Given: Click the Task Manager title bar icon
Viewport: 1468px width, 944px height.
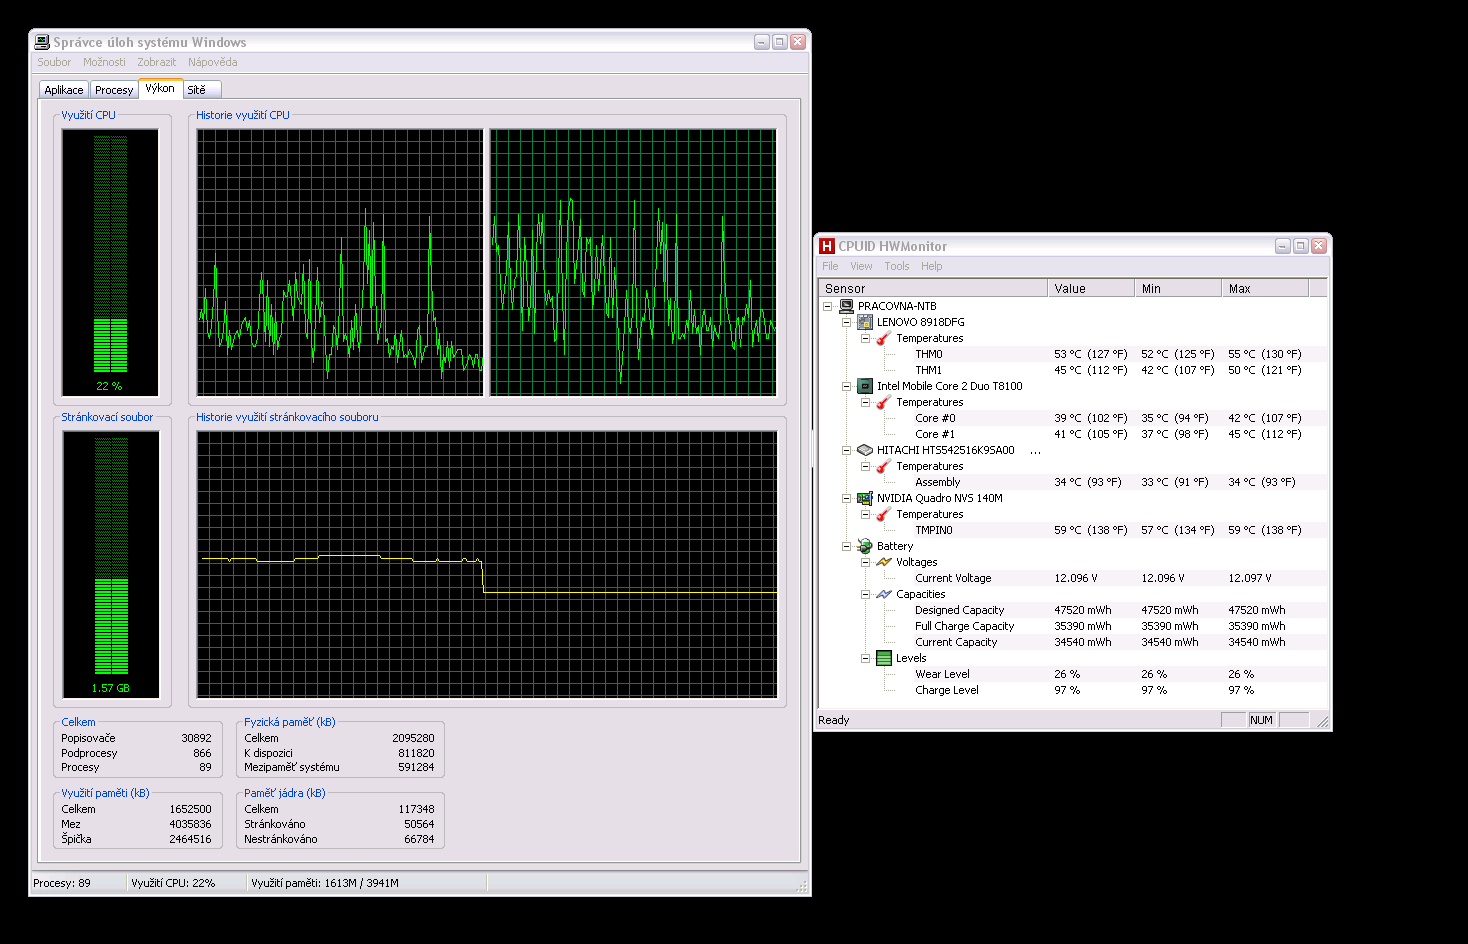Looking at the screenshot, I should pos(42,42).
